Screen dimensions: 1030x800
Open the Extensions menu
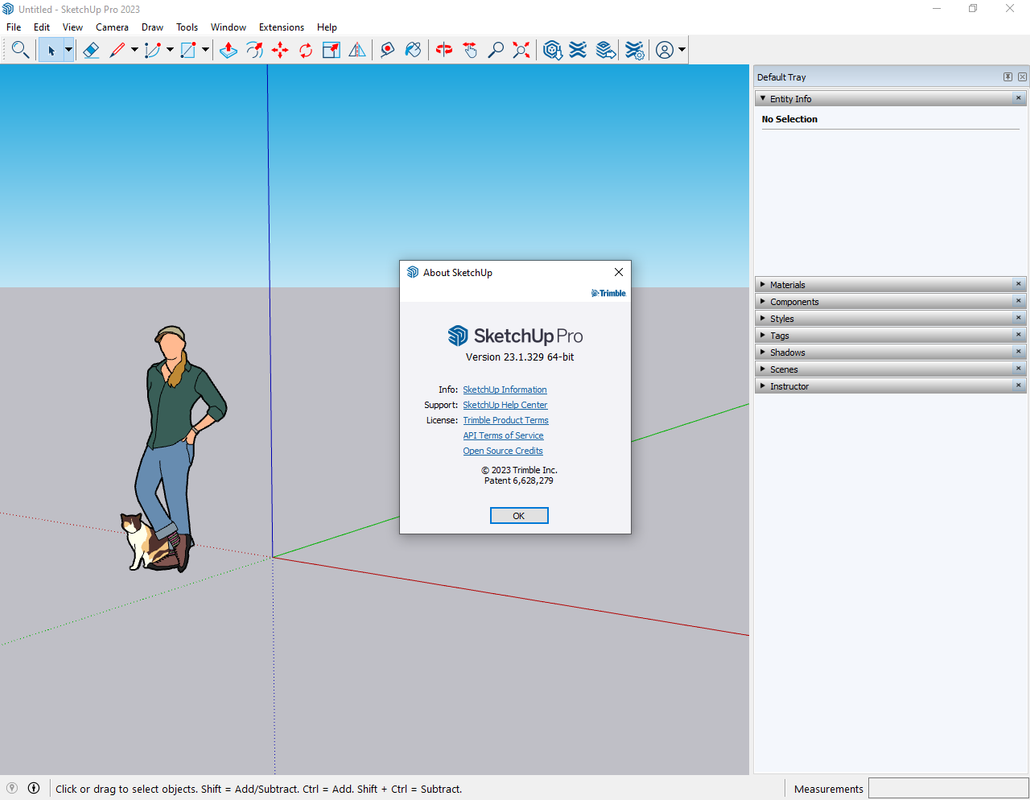[x=281, y=27]
